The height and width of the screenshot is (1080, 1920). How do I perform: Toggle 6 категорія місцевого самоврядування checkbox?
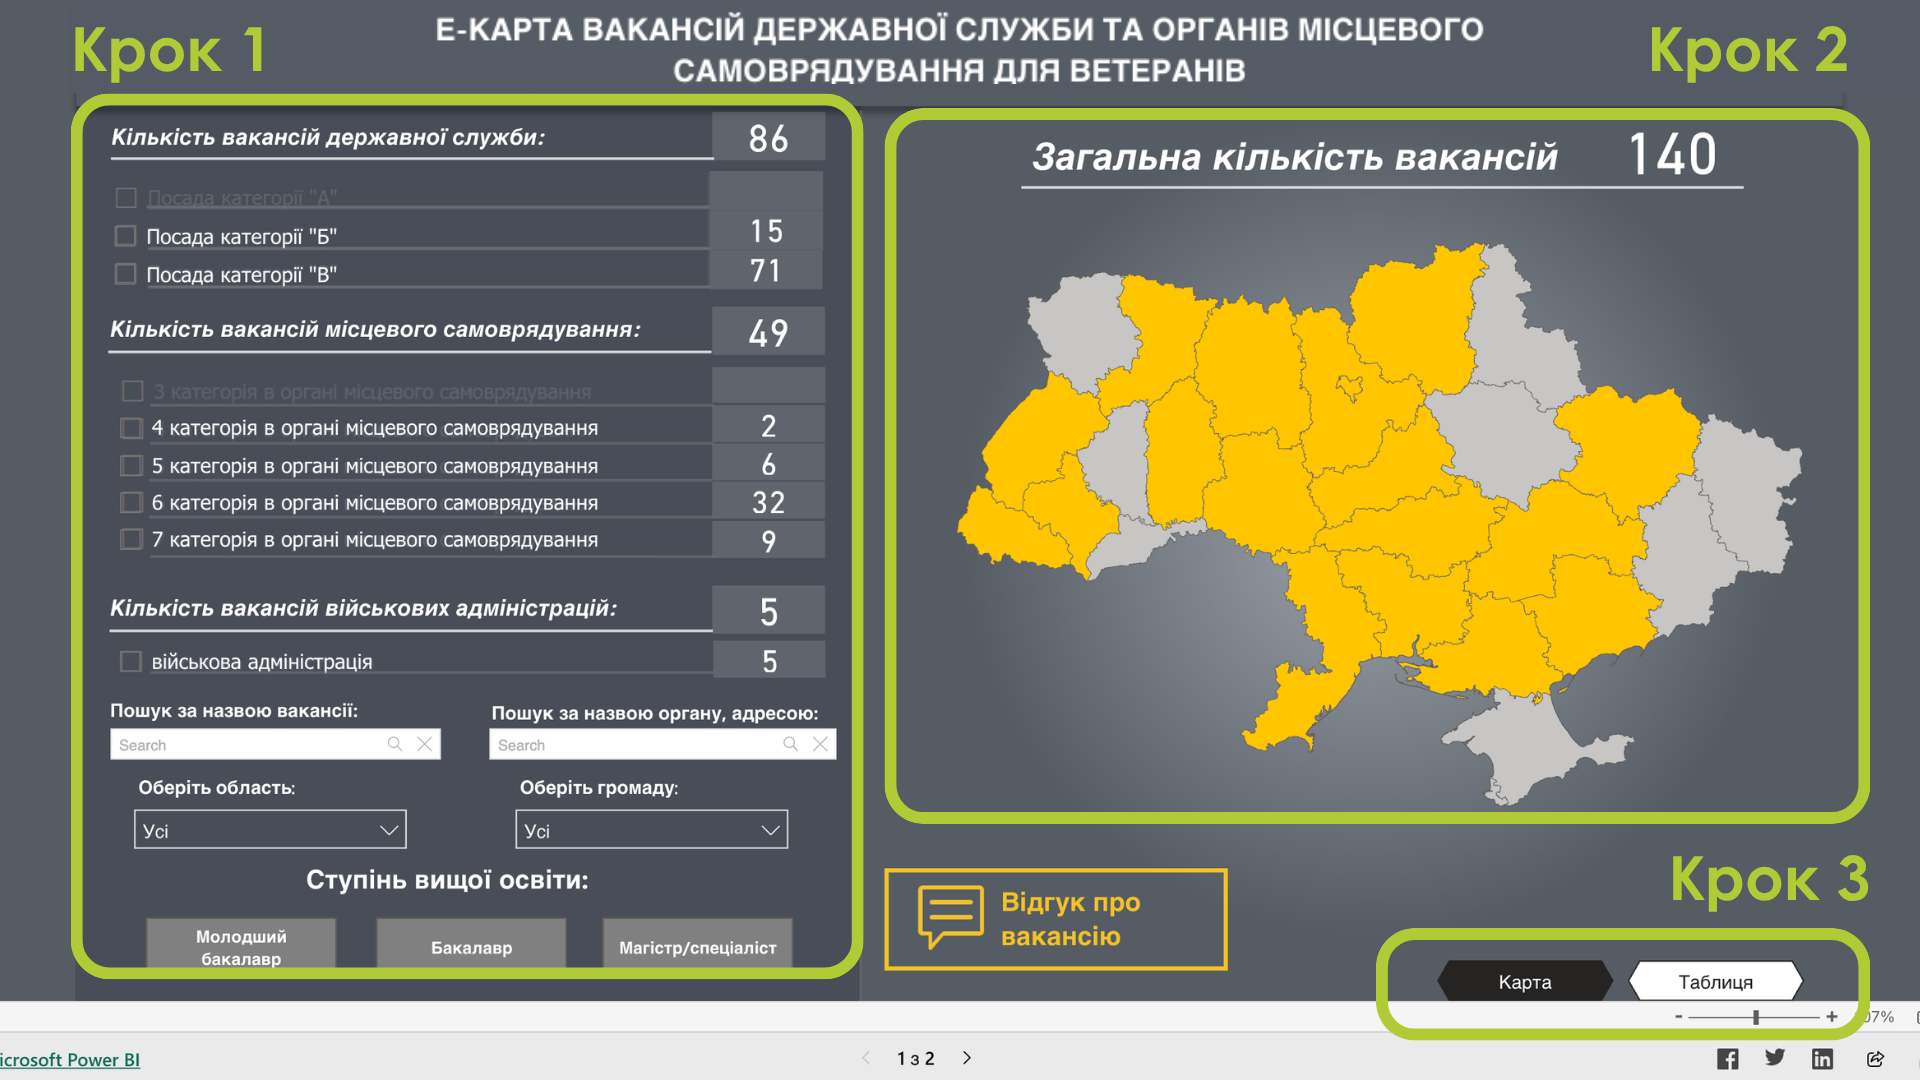(x=131, y=502)
